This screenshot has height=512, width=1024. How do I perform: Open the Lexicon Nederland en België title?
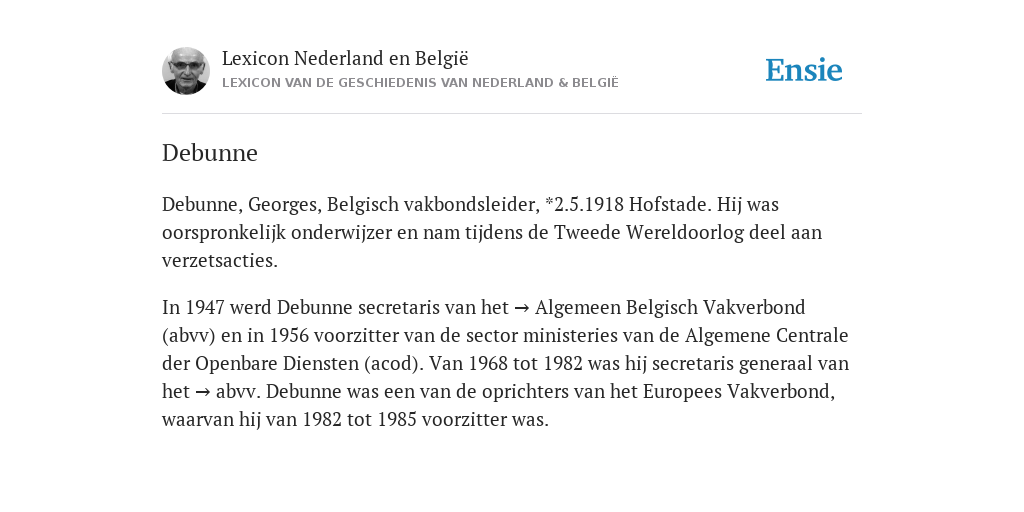click(345, 58)
